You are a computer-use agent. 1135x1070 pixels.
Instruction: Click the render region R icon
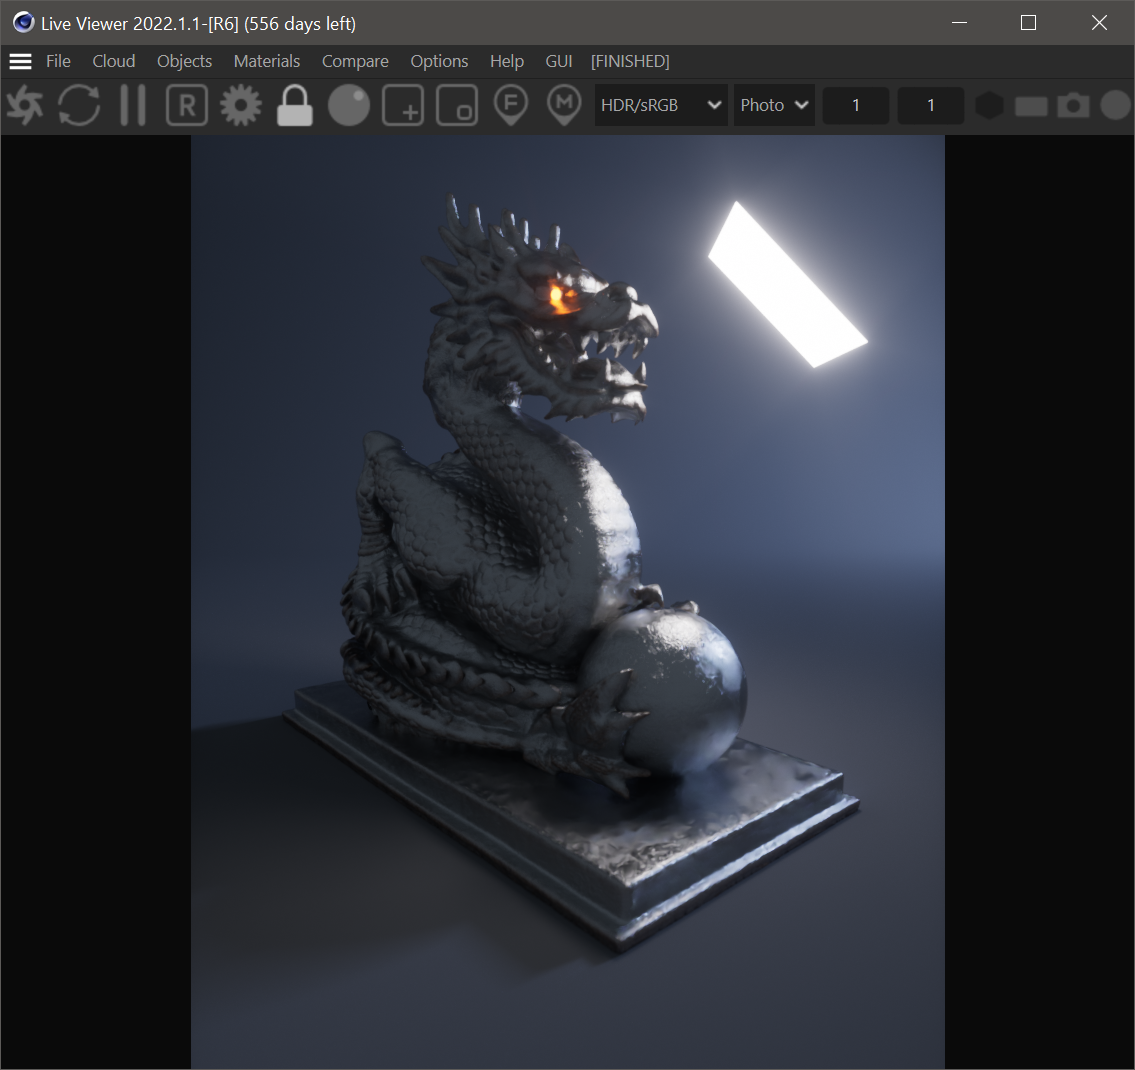(x=187, y=105)
